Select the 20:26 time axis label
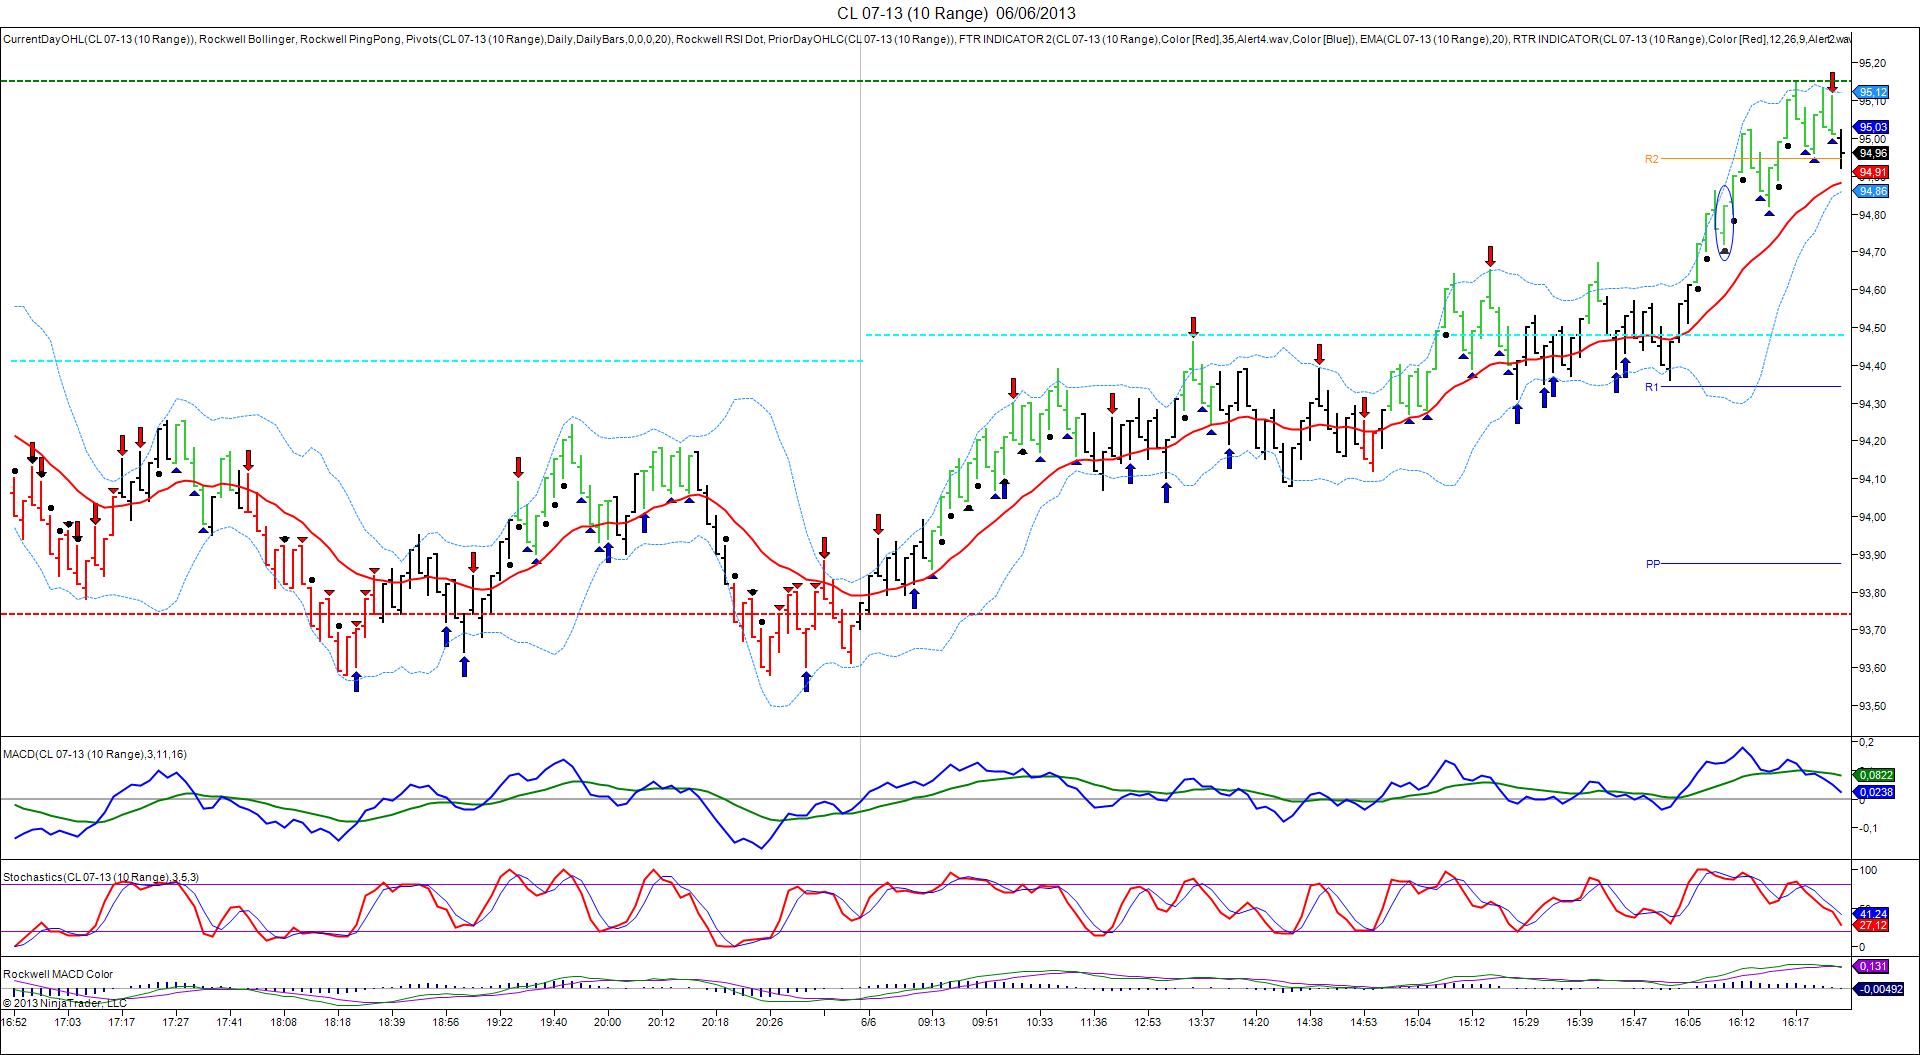1920x1055 pixels. [x=769, y=1022]
